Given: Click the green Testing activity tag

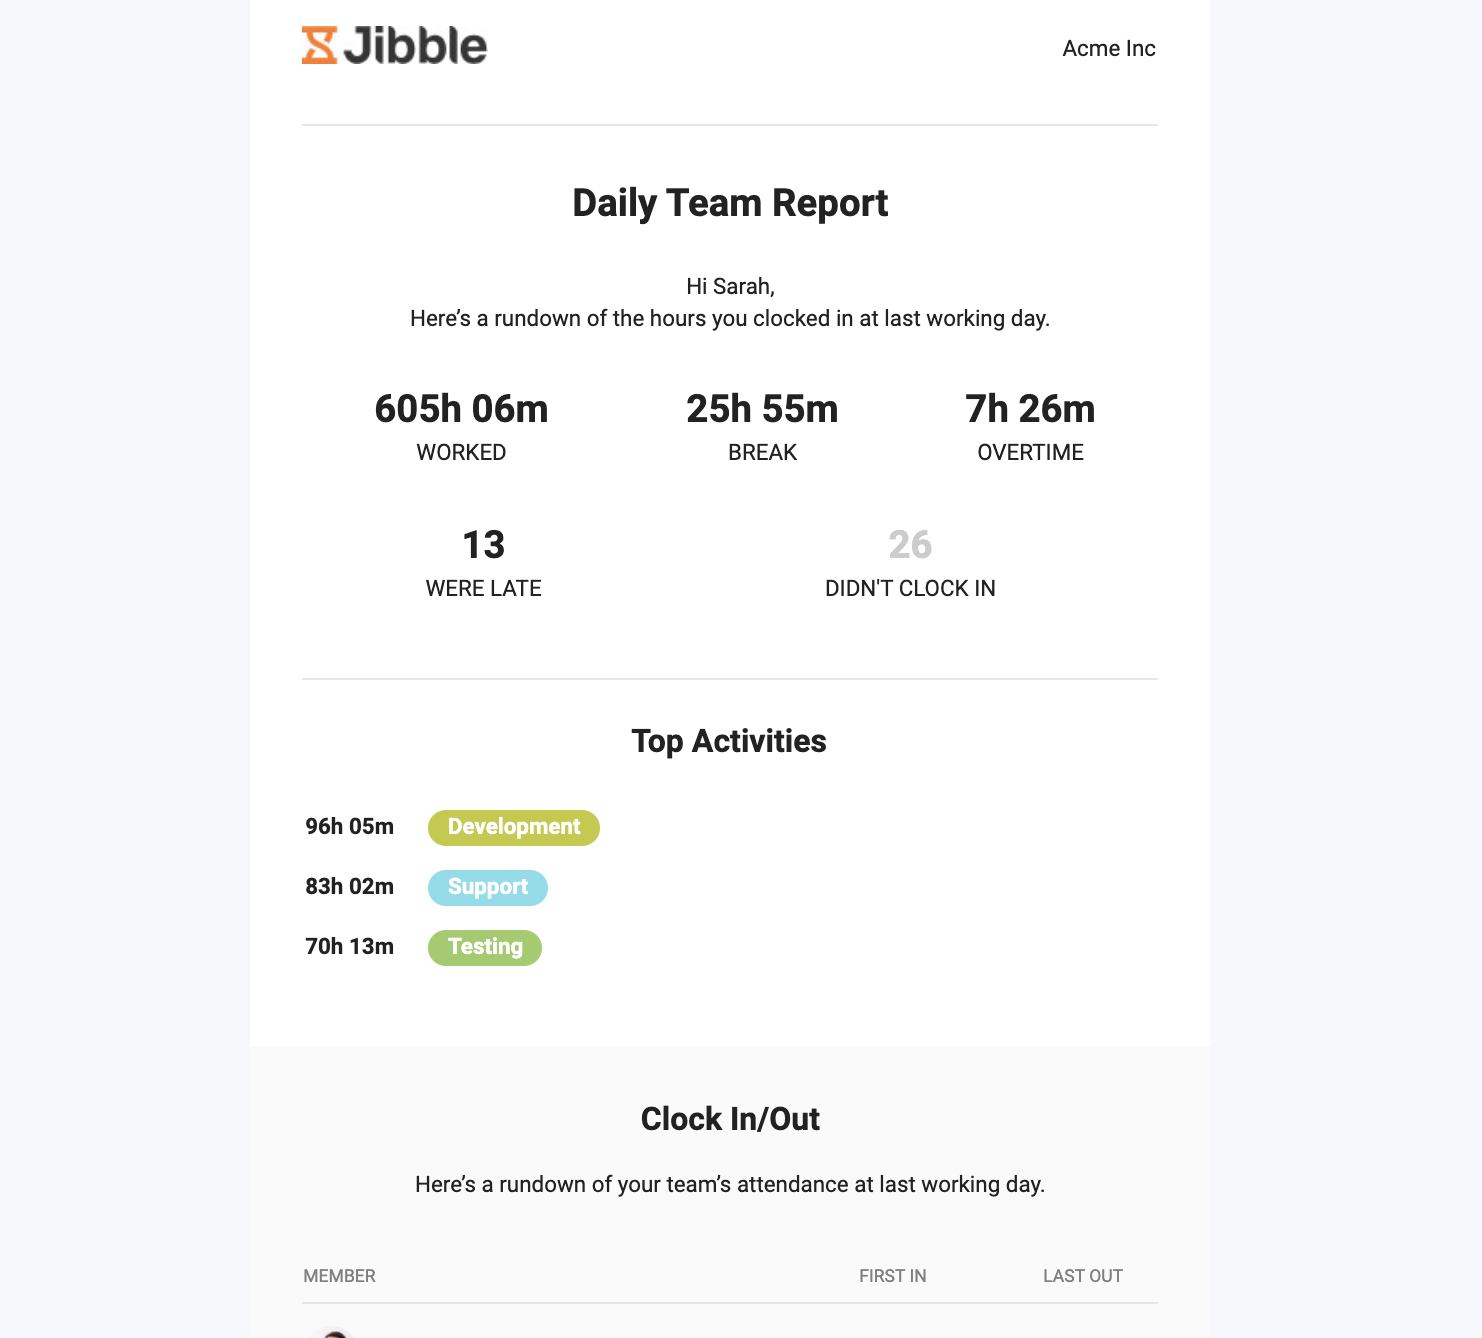Looking at the screenshot, I should tap(485, 947).
